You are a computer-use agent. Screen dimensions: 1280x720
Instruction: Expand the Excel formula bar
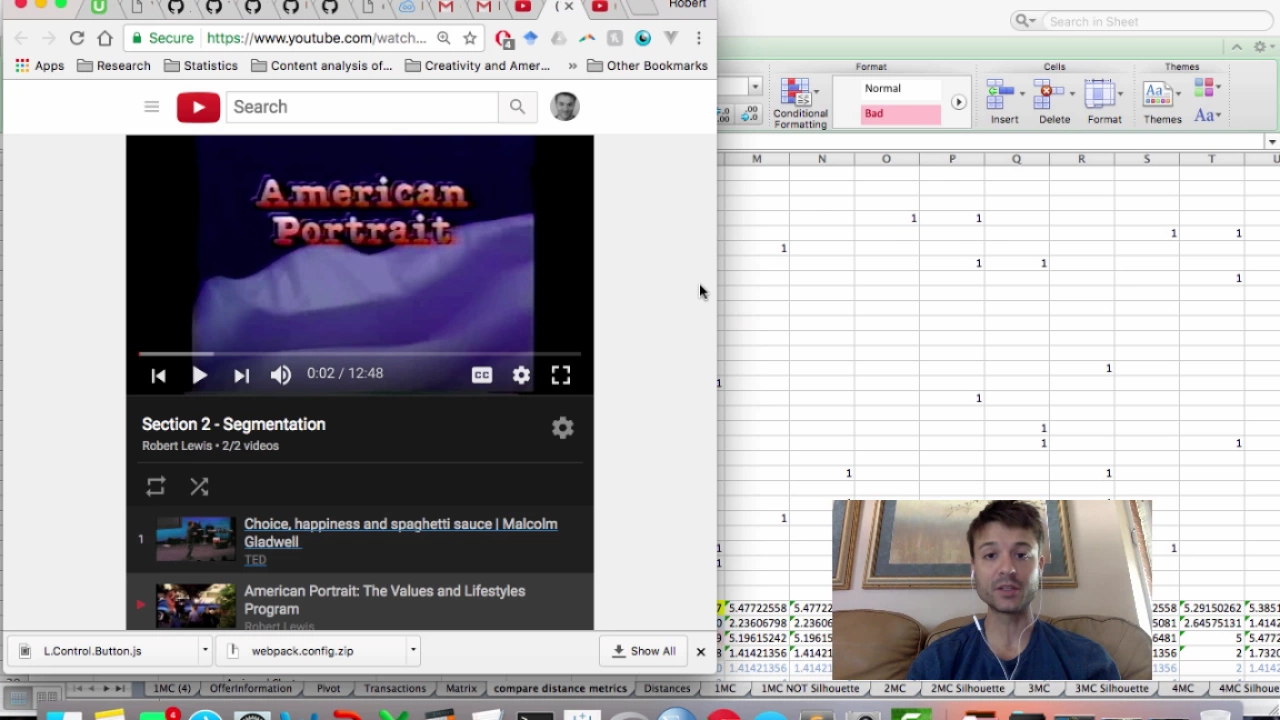(1272, 142)
